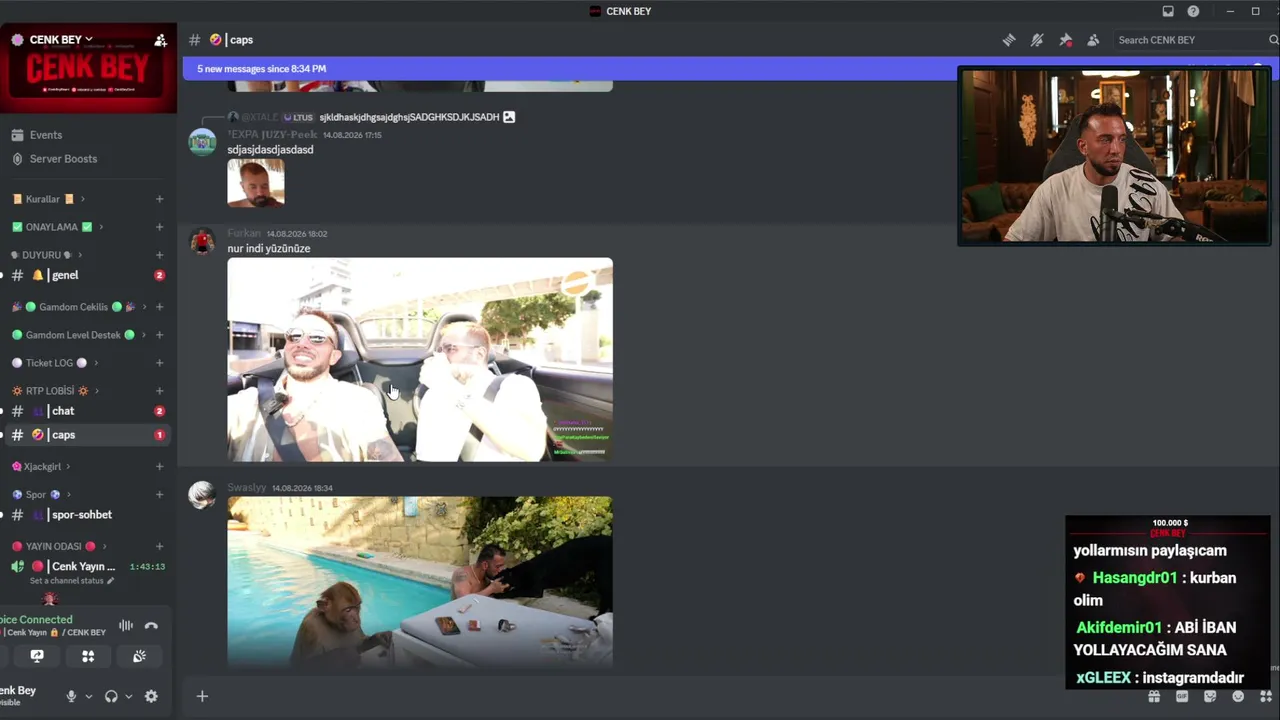Click the Share Your Screen button
The image size is (1280, 720).
tap(37, 656)
